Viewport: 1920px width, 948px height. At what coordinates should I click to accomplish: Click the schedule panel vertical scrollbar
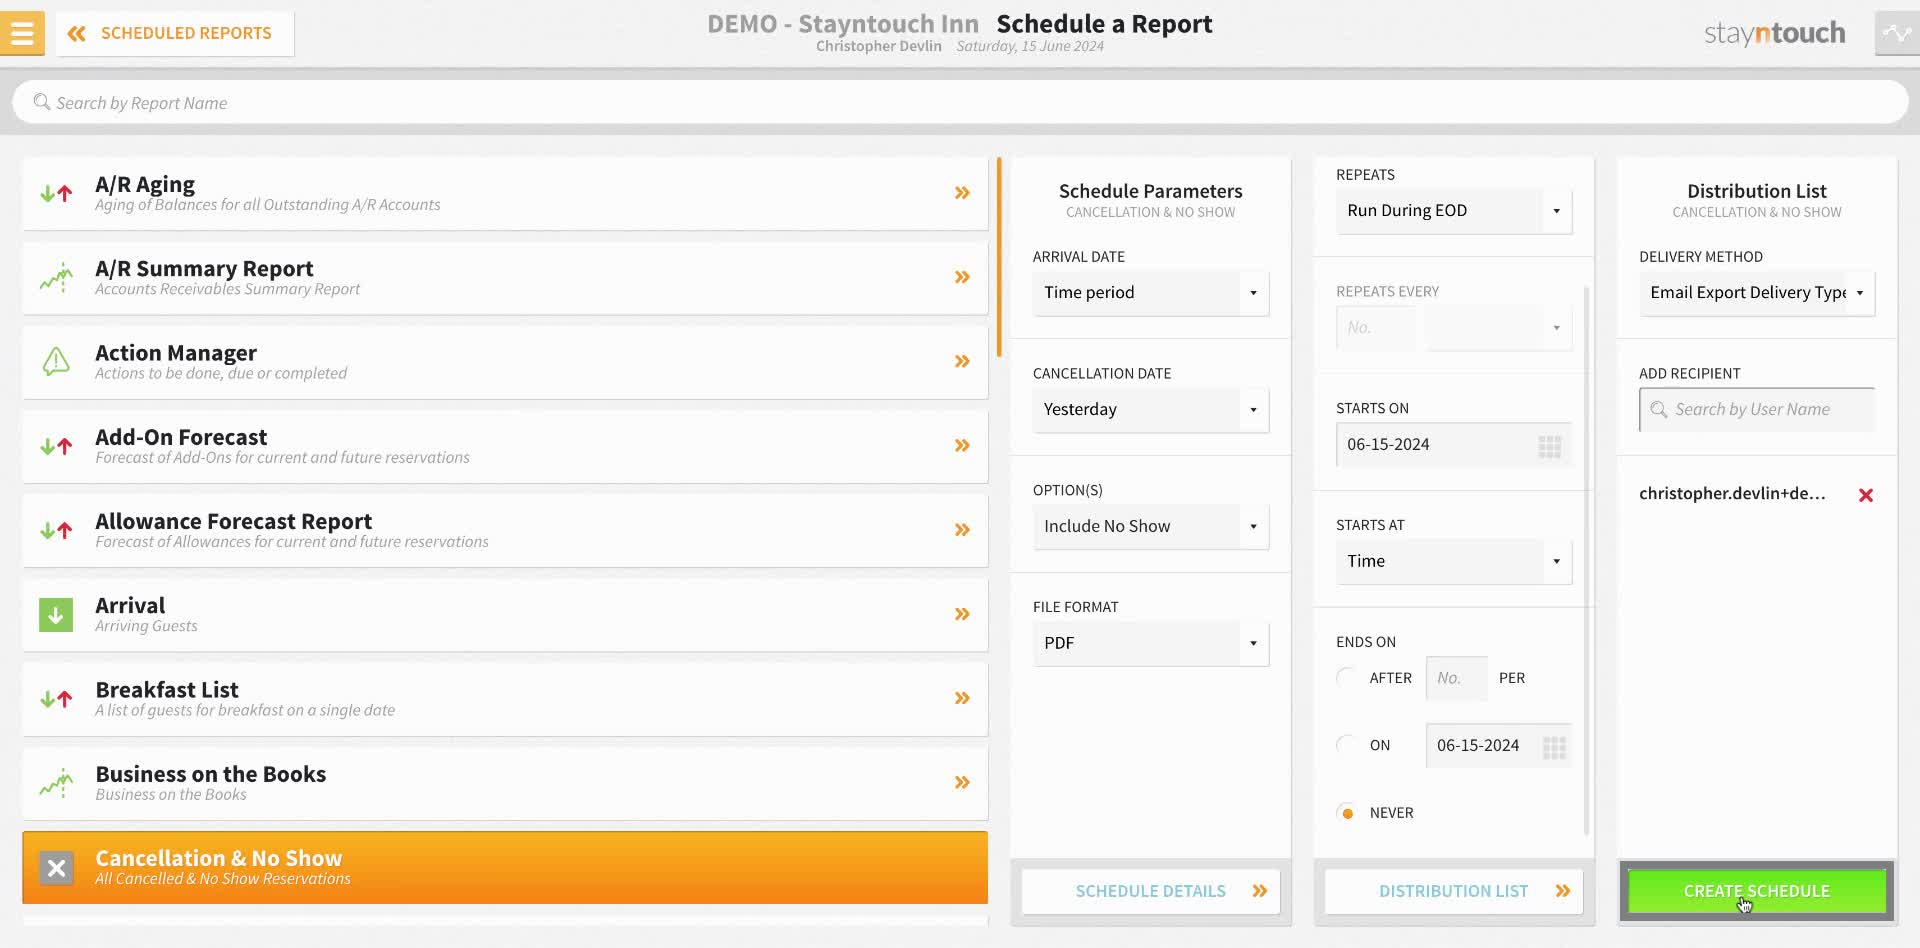1586,560
